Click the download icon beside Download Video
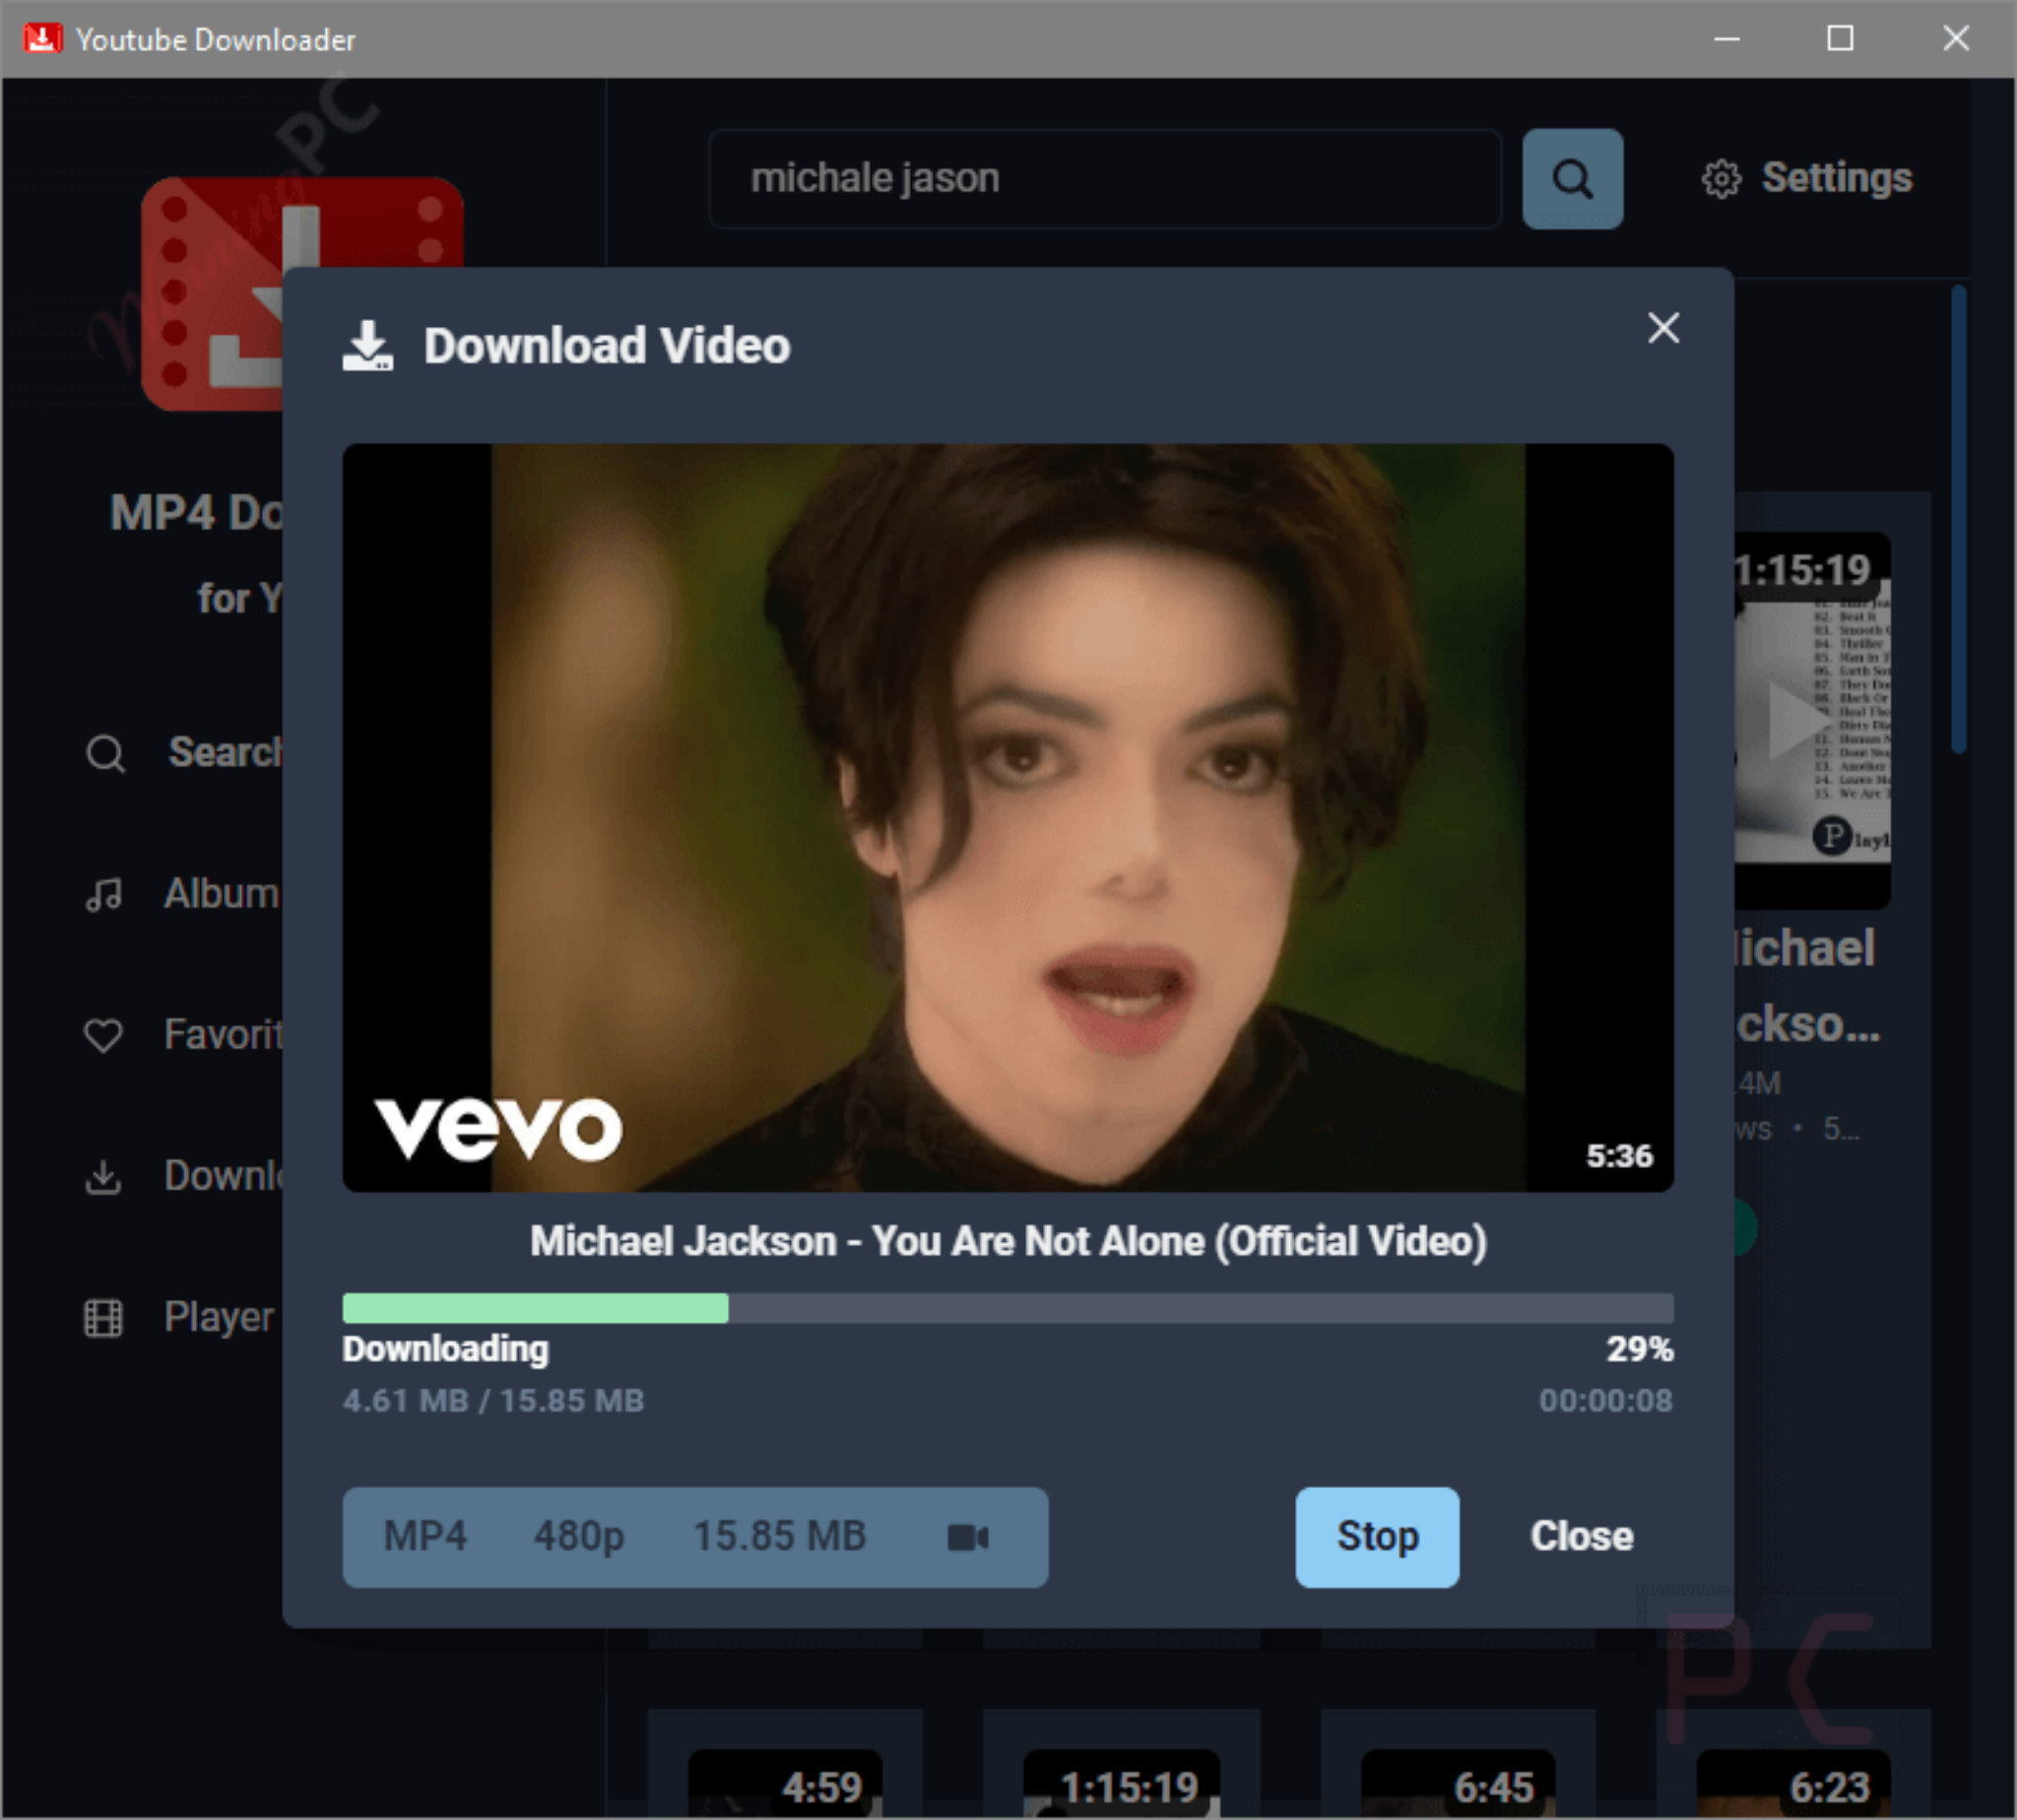The image size is (2017, 1820). pos(368,346)
